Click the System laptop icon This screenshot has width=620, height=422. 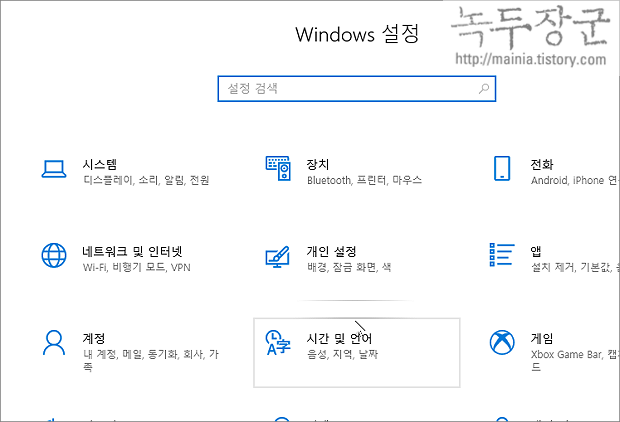point(54,169)
